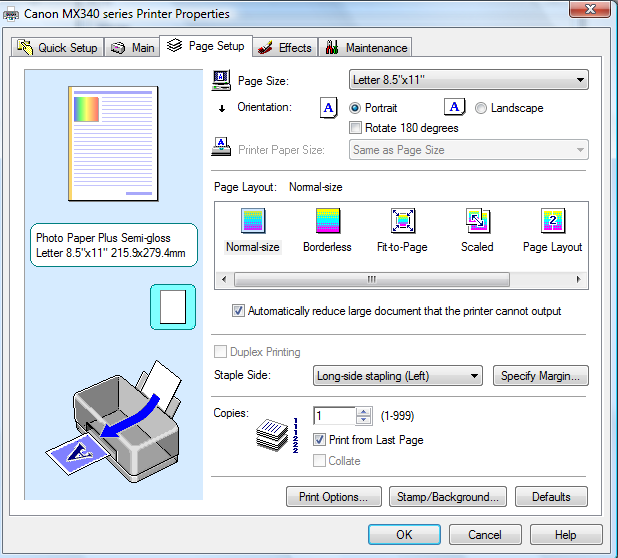The image size is (618, 558).
Task: Click the Printer Paper Size printer icon
Action: point(221,147)
